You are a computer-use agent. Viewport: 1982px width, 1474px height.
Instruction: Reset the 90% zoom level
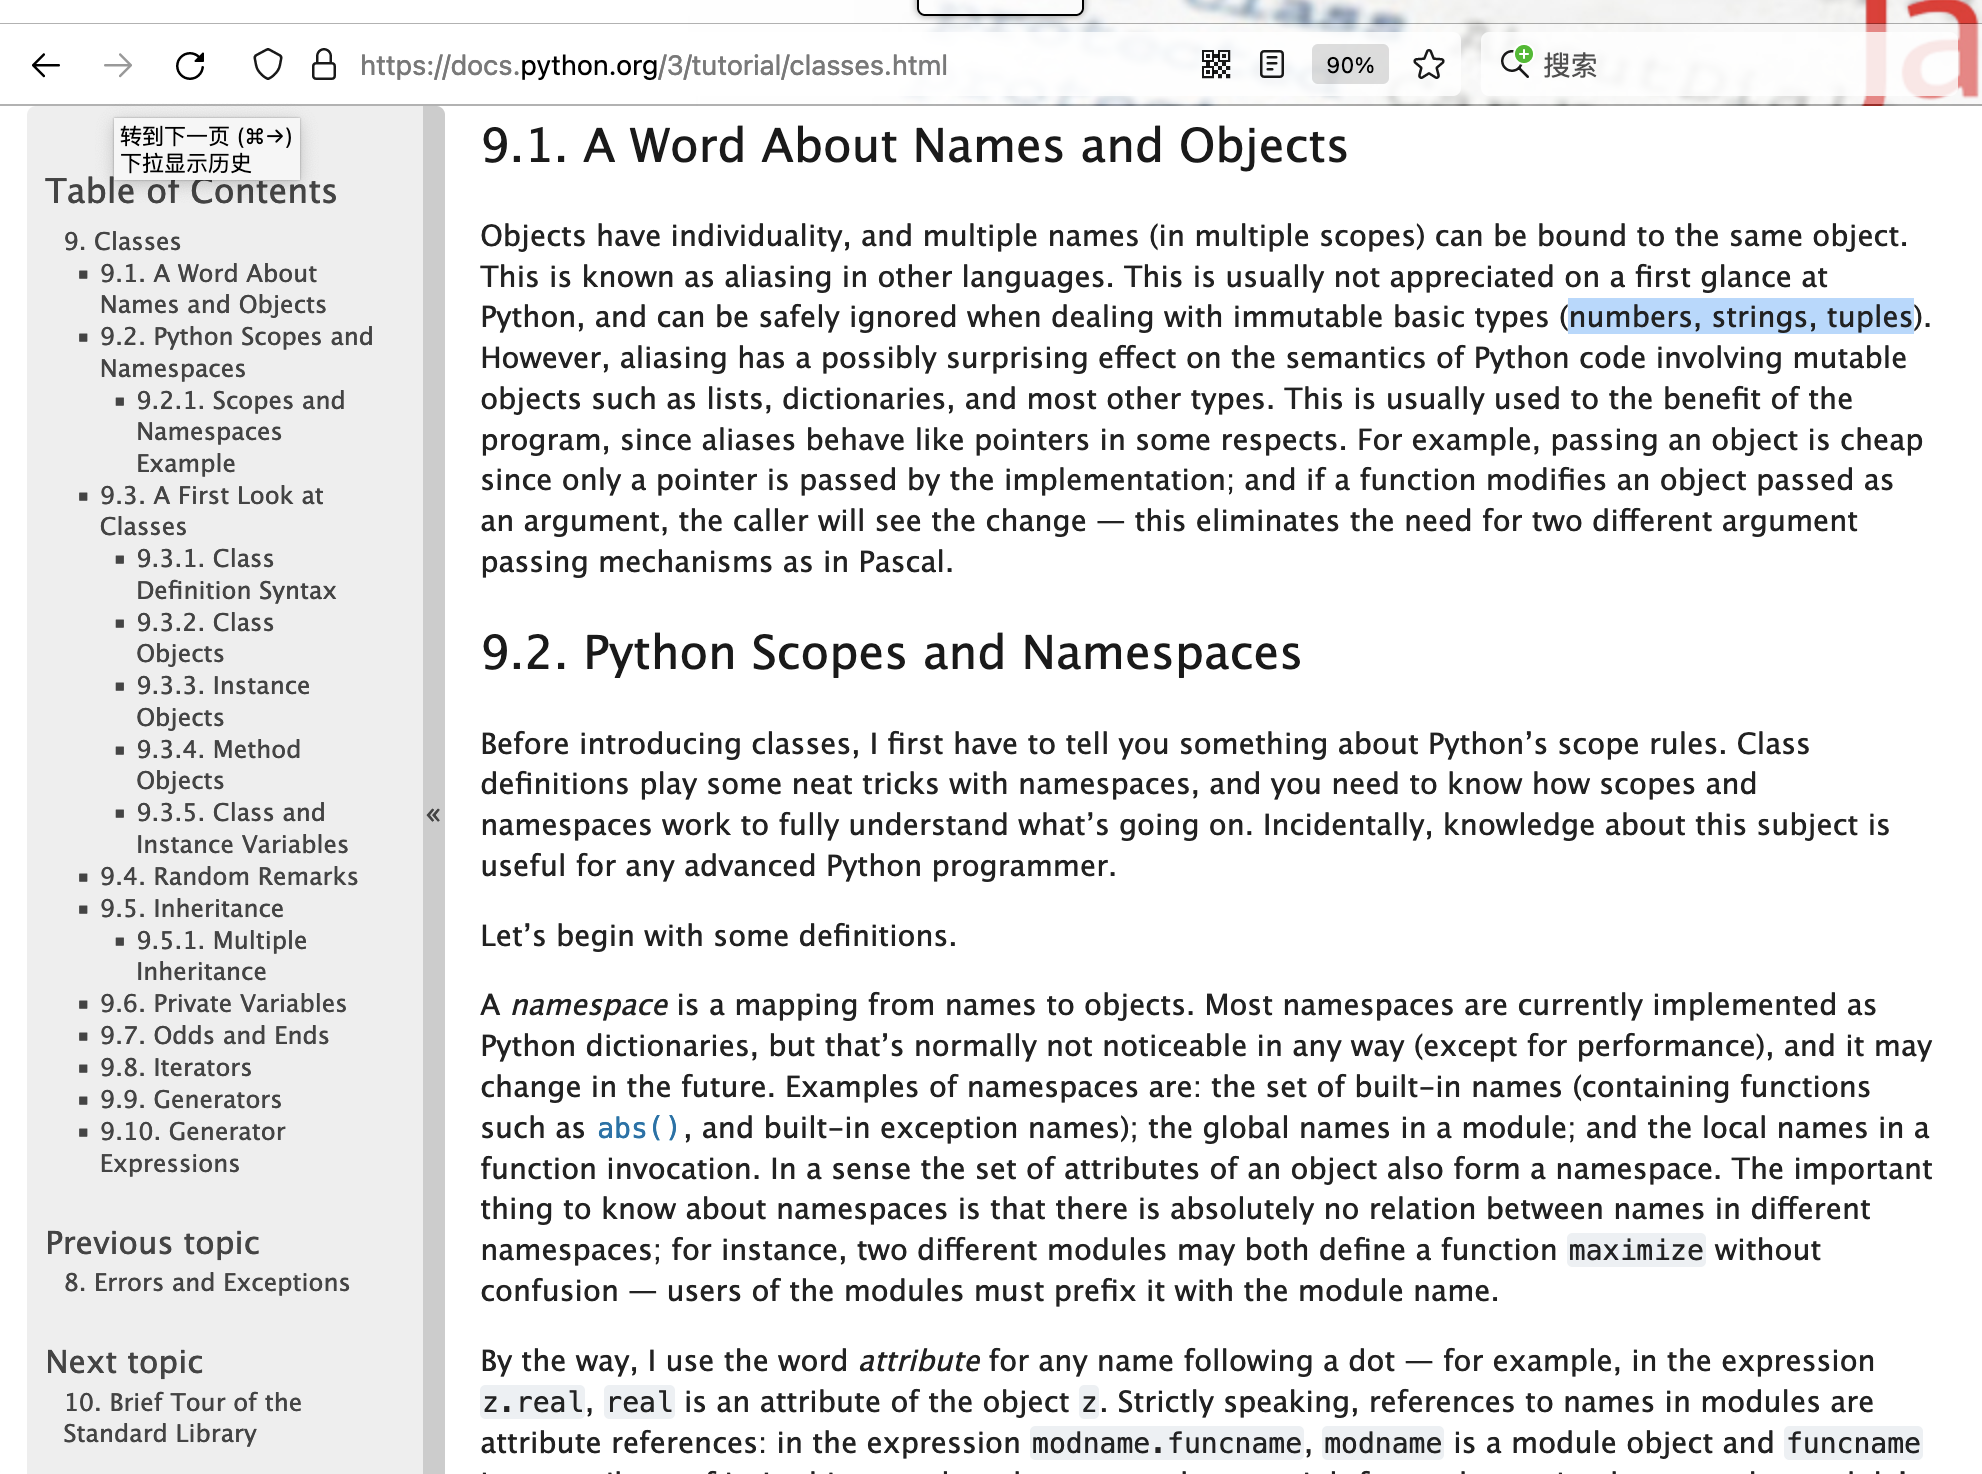(x=1350, y=65)
